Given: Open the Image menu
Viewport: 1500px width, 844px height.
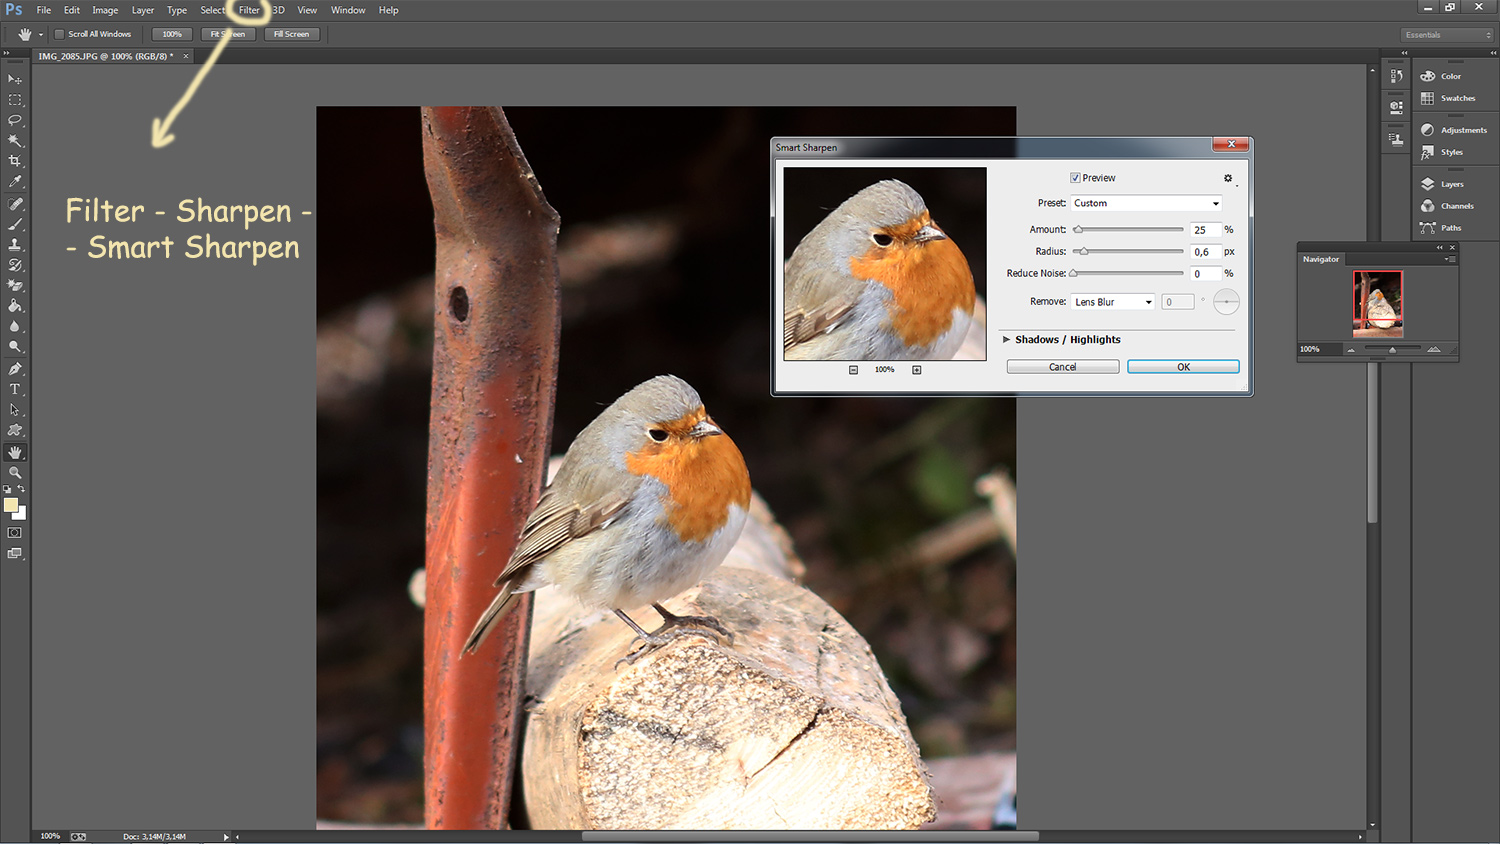Looking at the screenshot, I should click(105, 10).
